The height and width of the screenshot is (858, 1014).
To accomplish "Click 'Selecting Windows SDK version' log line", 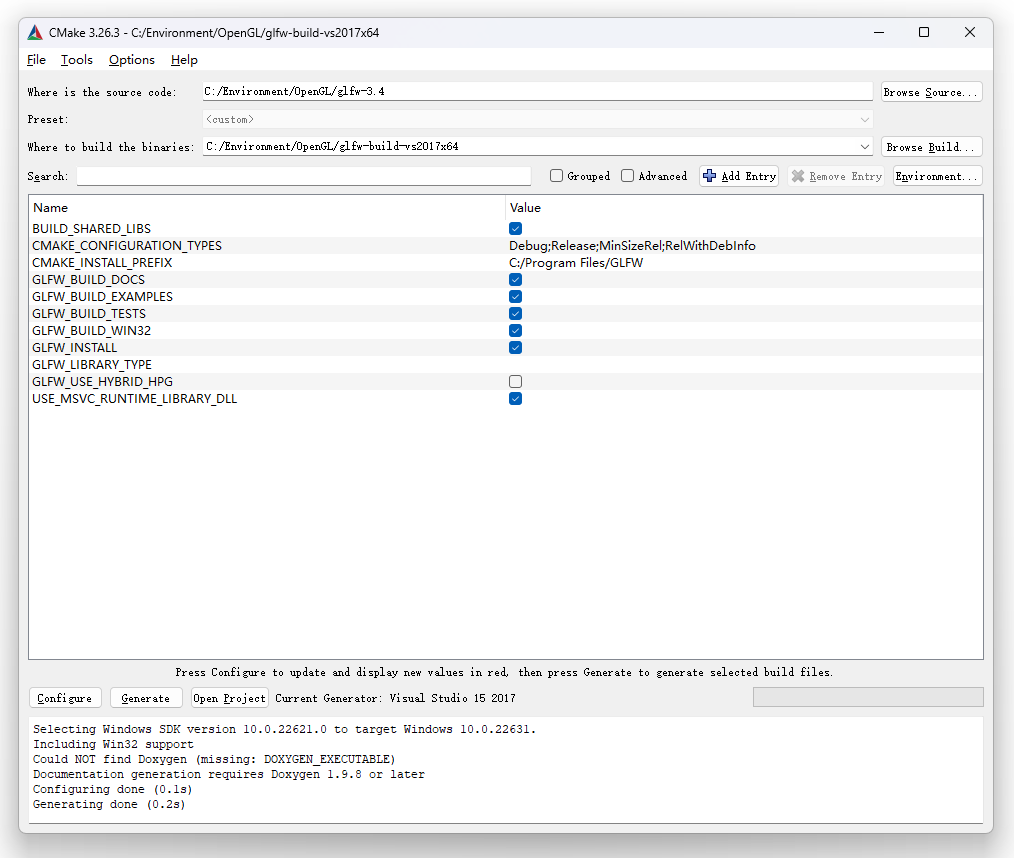I will click(285, 729).
